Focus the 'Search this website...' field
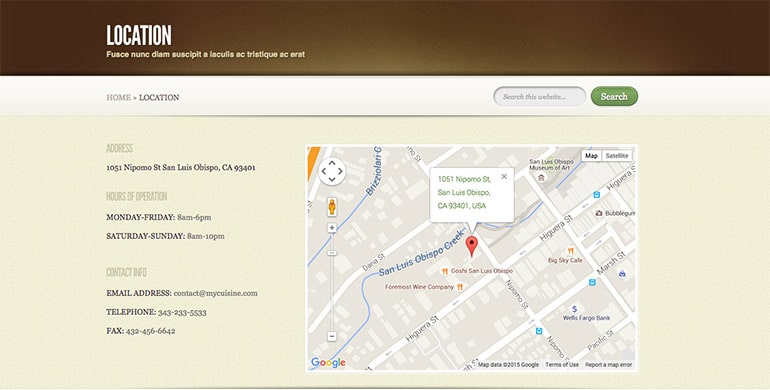 pos(540,97)
